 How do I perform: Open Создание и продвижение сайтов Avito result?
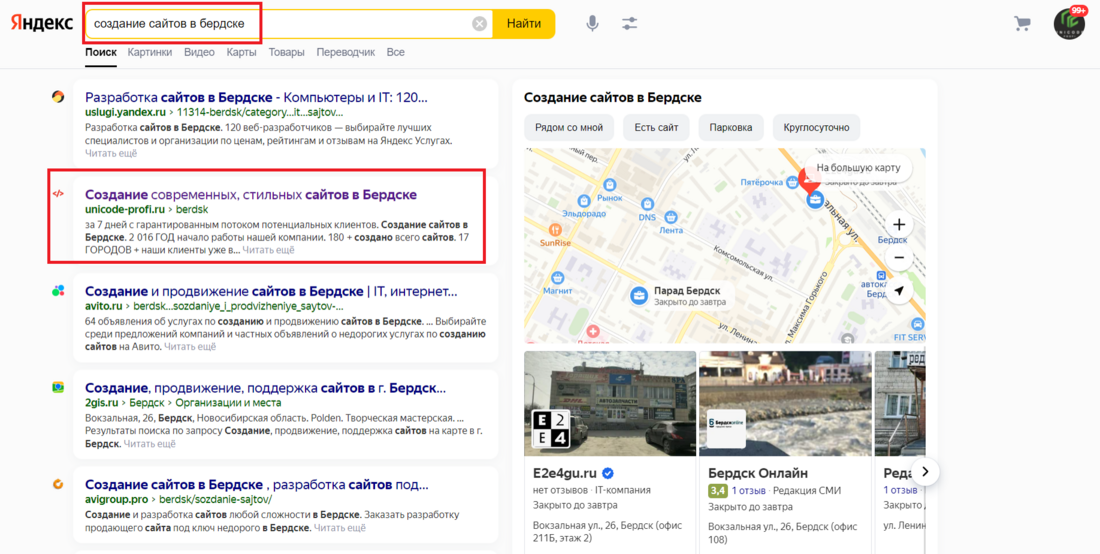pyautogui.click(x=271, y=291)
